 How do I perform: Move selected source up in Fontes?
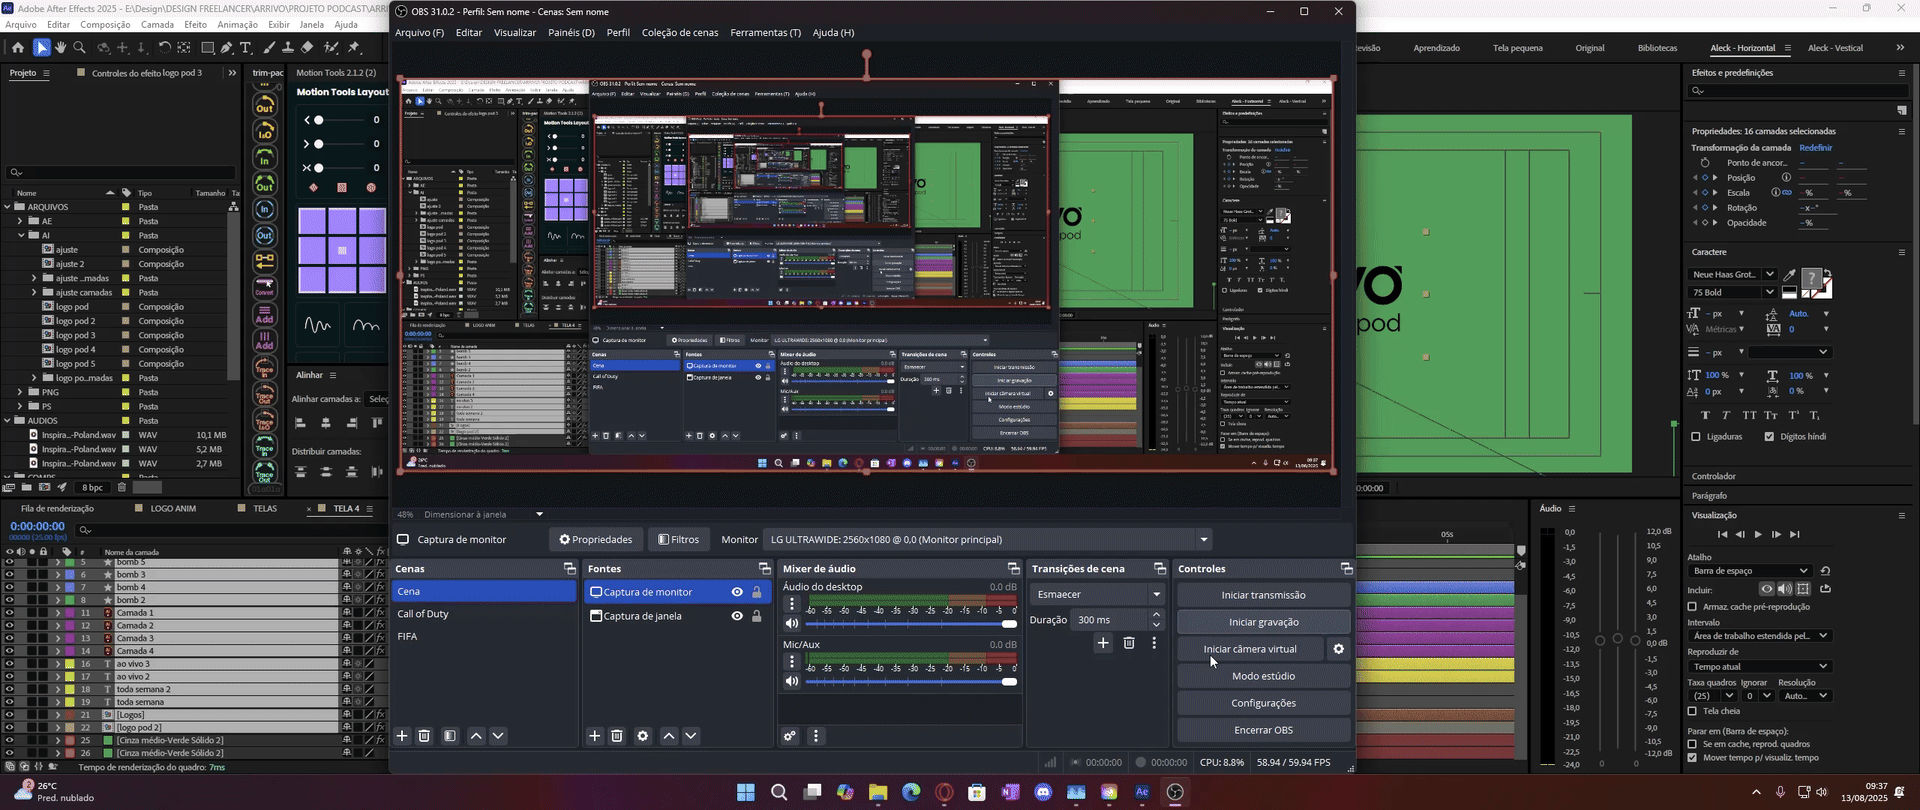click(669, 736)
